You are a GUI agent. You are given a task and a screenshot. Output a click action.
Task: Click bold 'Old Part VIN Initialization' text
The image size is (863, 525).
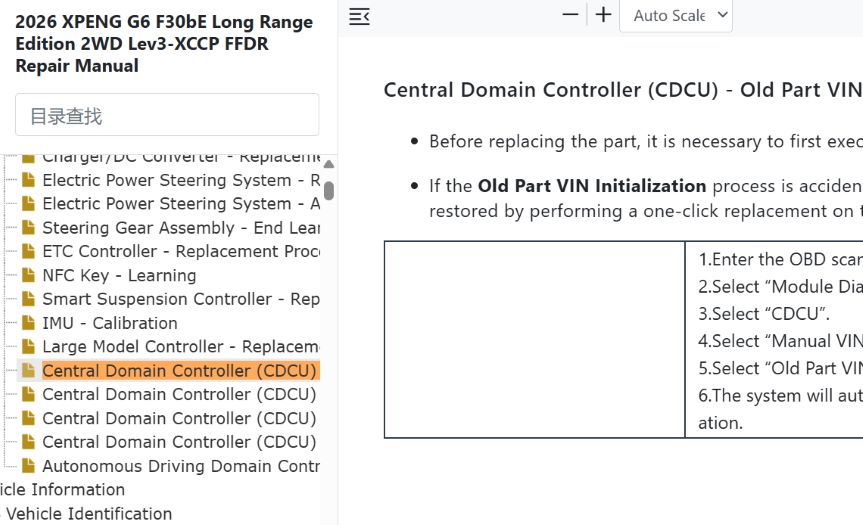592,186
